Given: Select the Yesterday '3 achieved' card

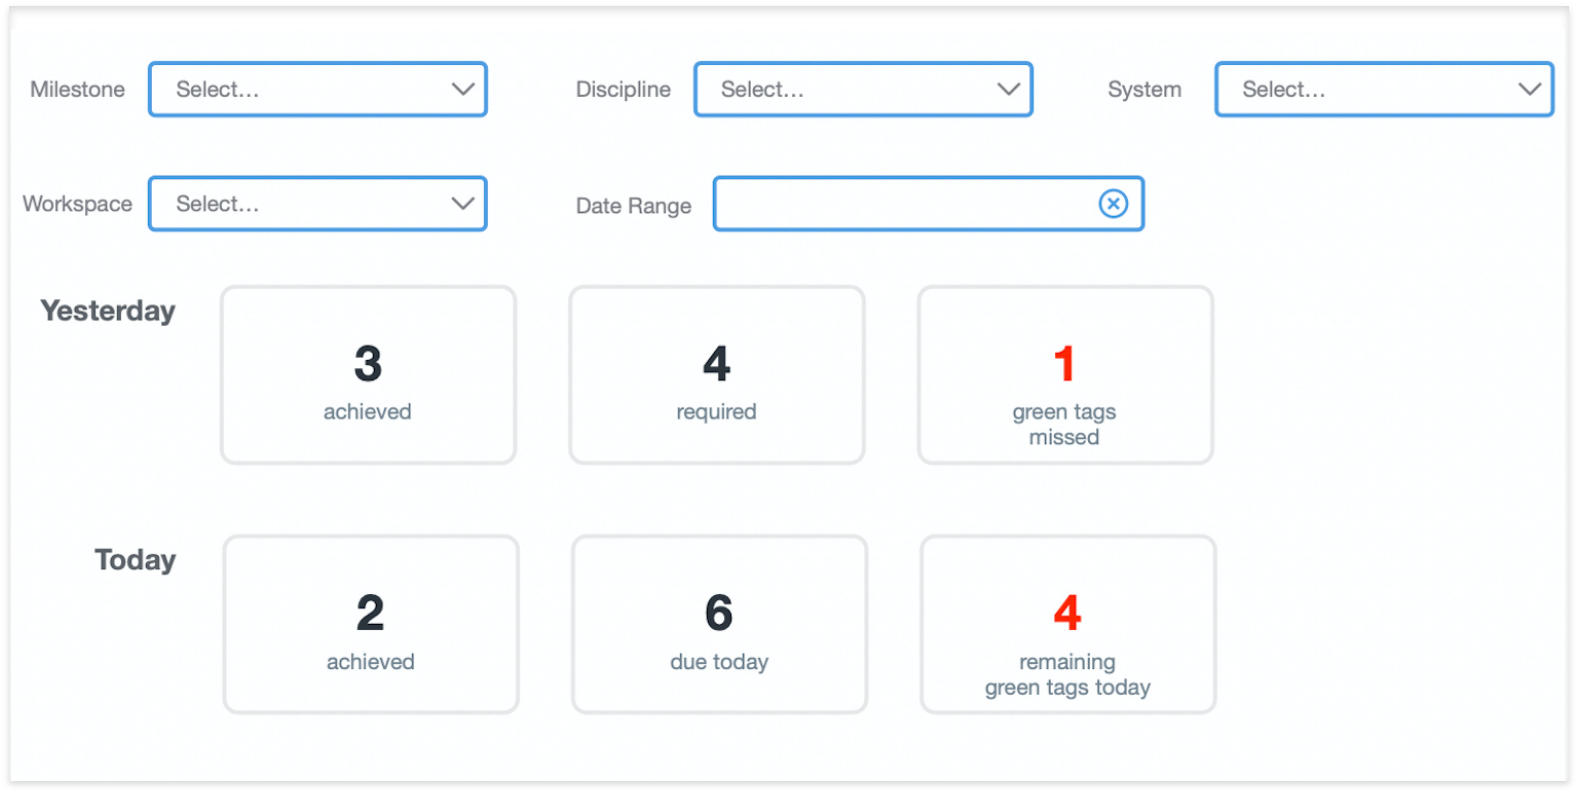Looking at the screenshot, I should pyautogui.click(x=368, y=375).
